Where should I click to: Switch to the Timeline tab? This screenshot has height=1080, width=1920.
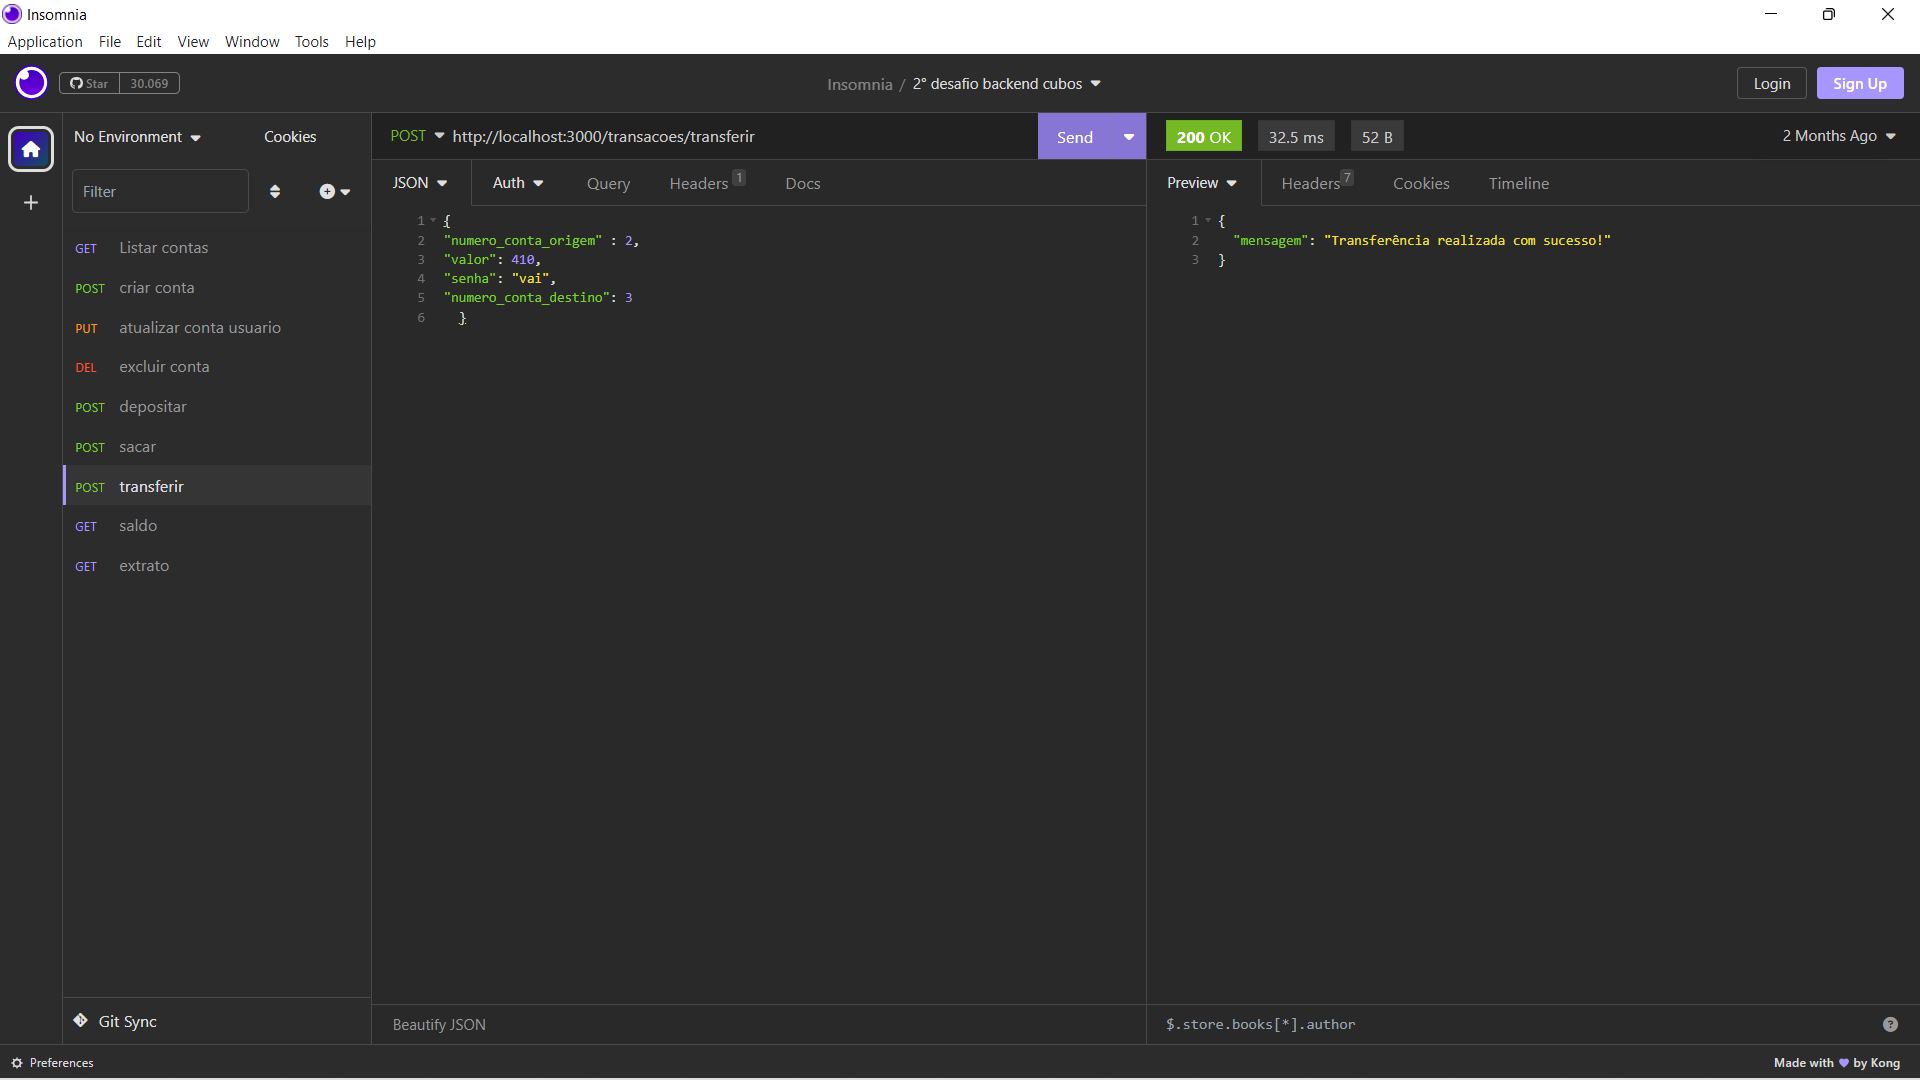(1518, 183)
